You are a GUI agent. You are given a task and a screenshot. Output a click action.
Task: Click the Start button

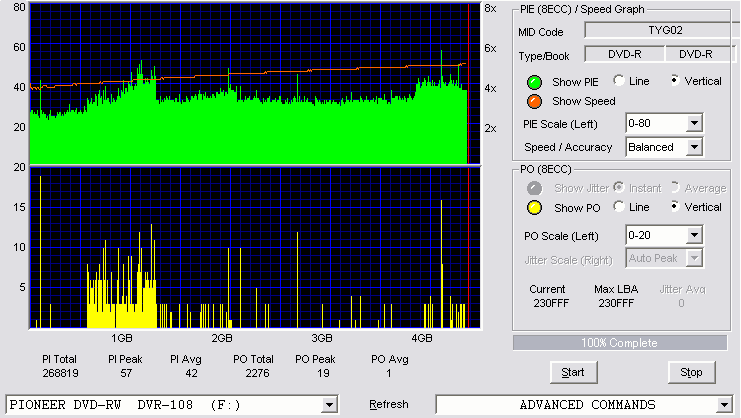tap(574, 372)
